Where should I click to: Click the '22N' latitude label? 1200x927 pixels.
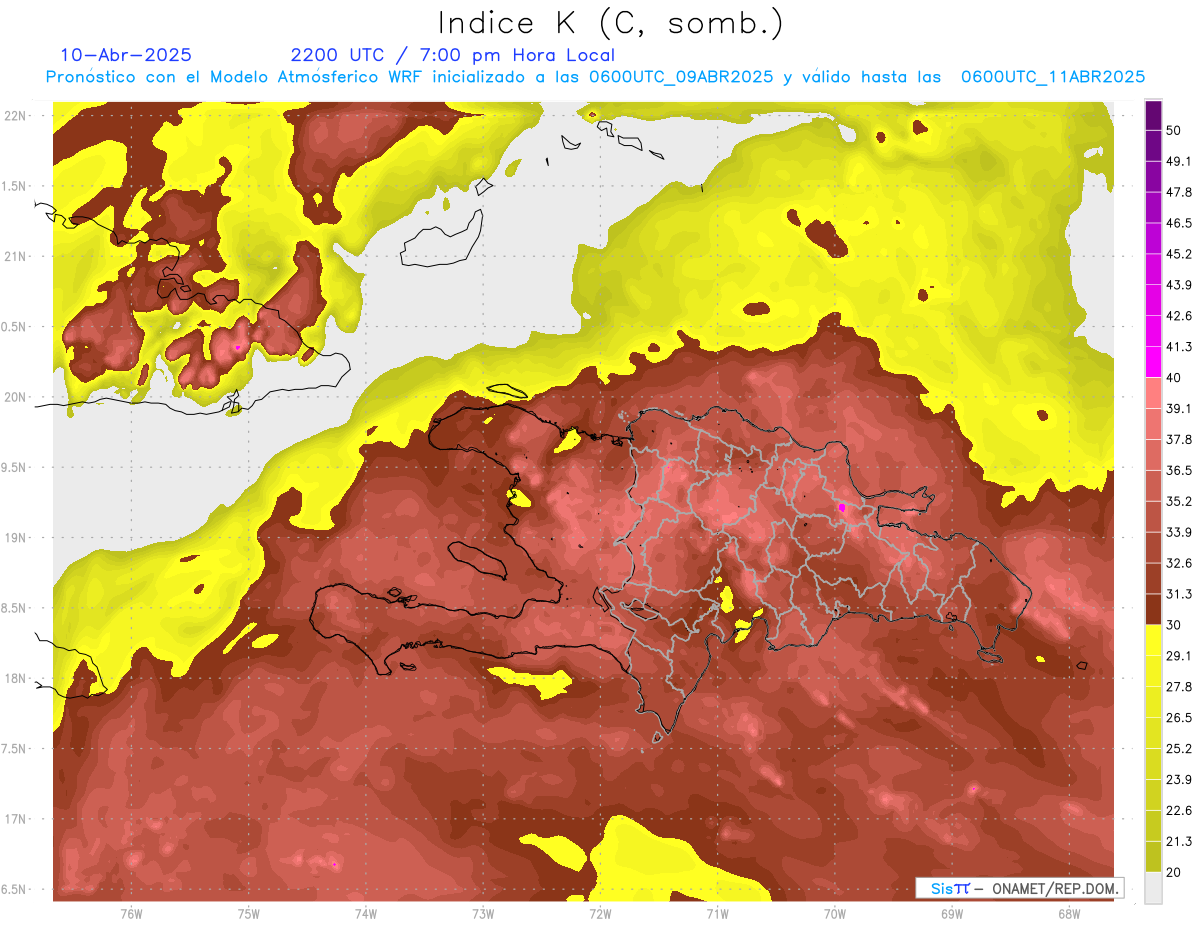click(17, 115)
